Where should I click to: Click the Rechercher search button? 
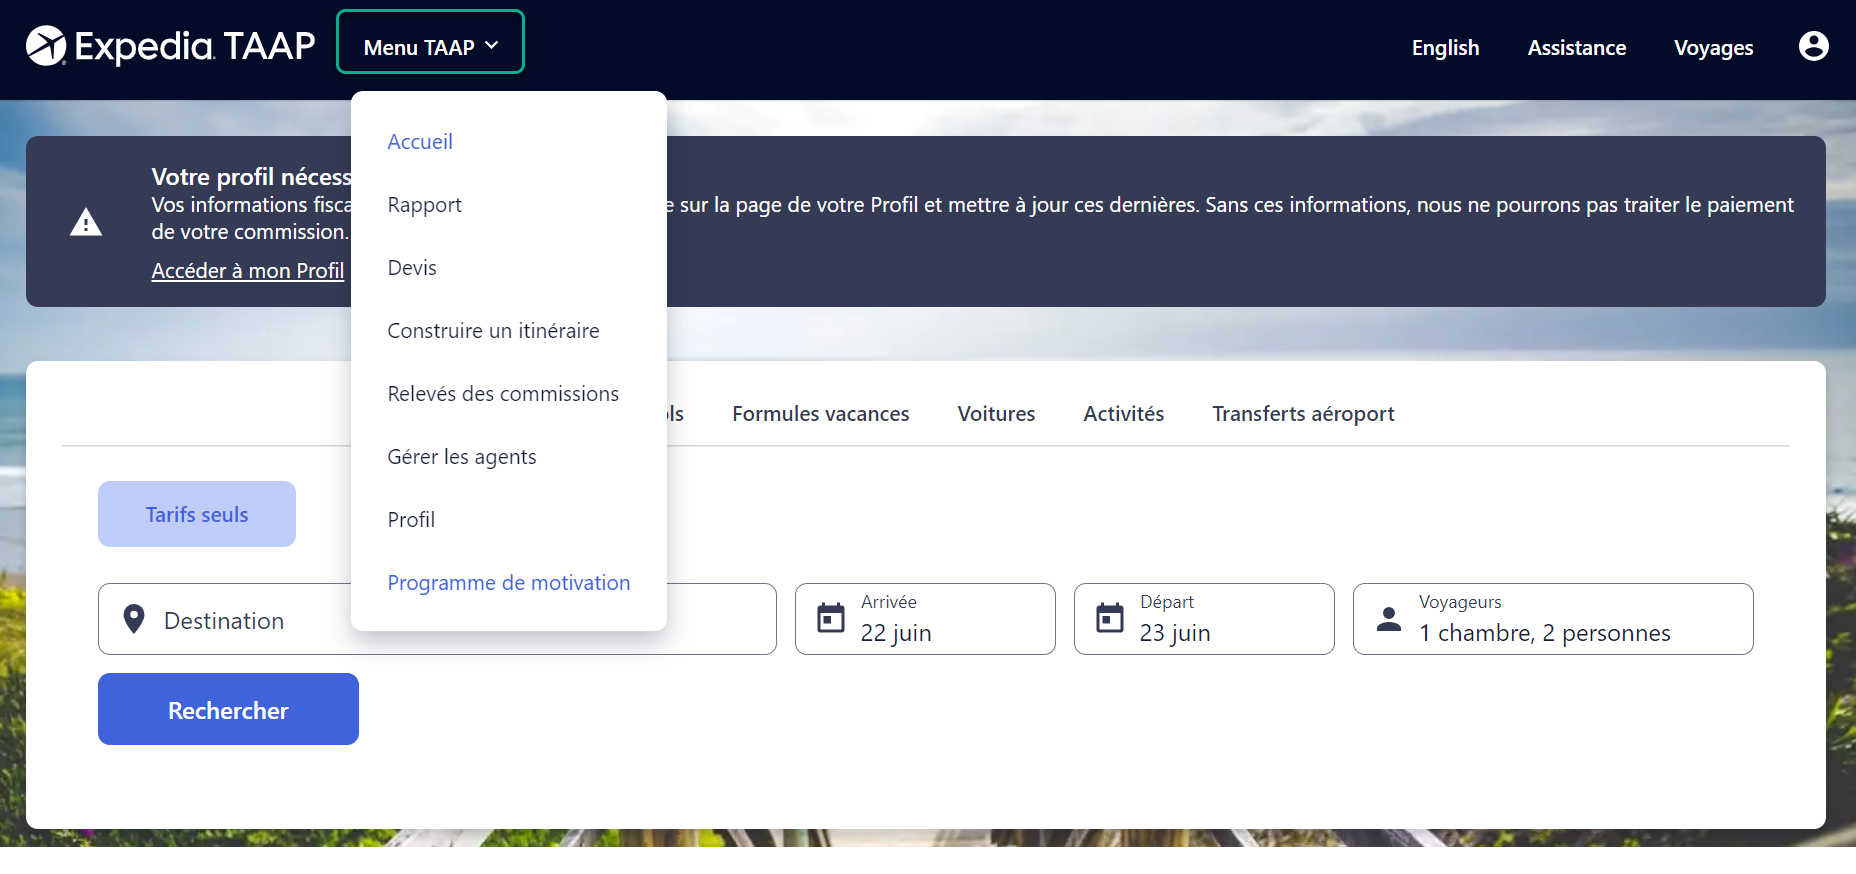tap(228, 709)
